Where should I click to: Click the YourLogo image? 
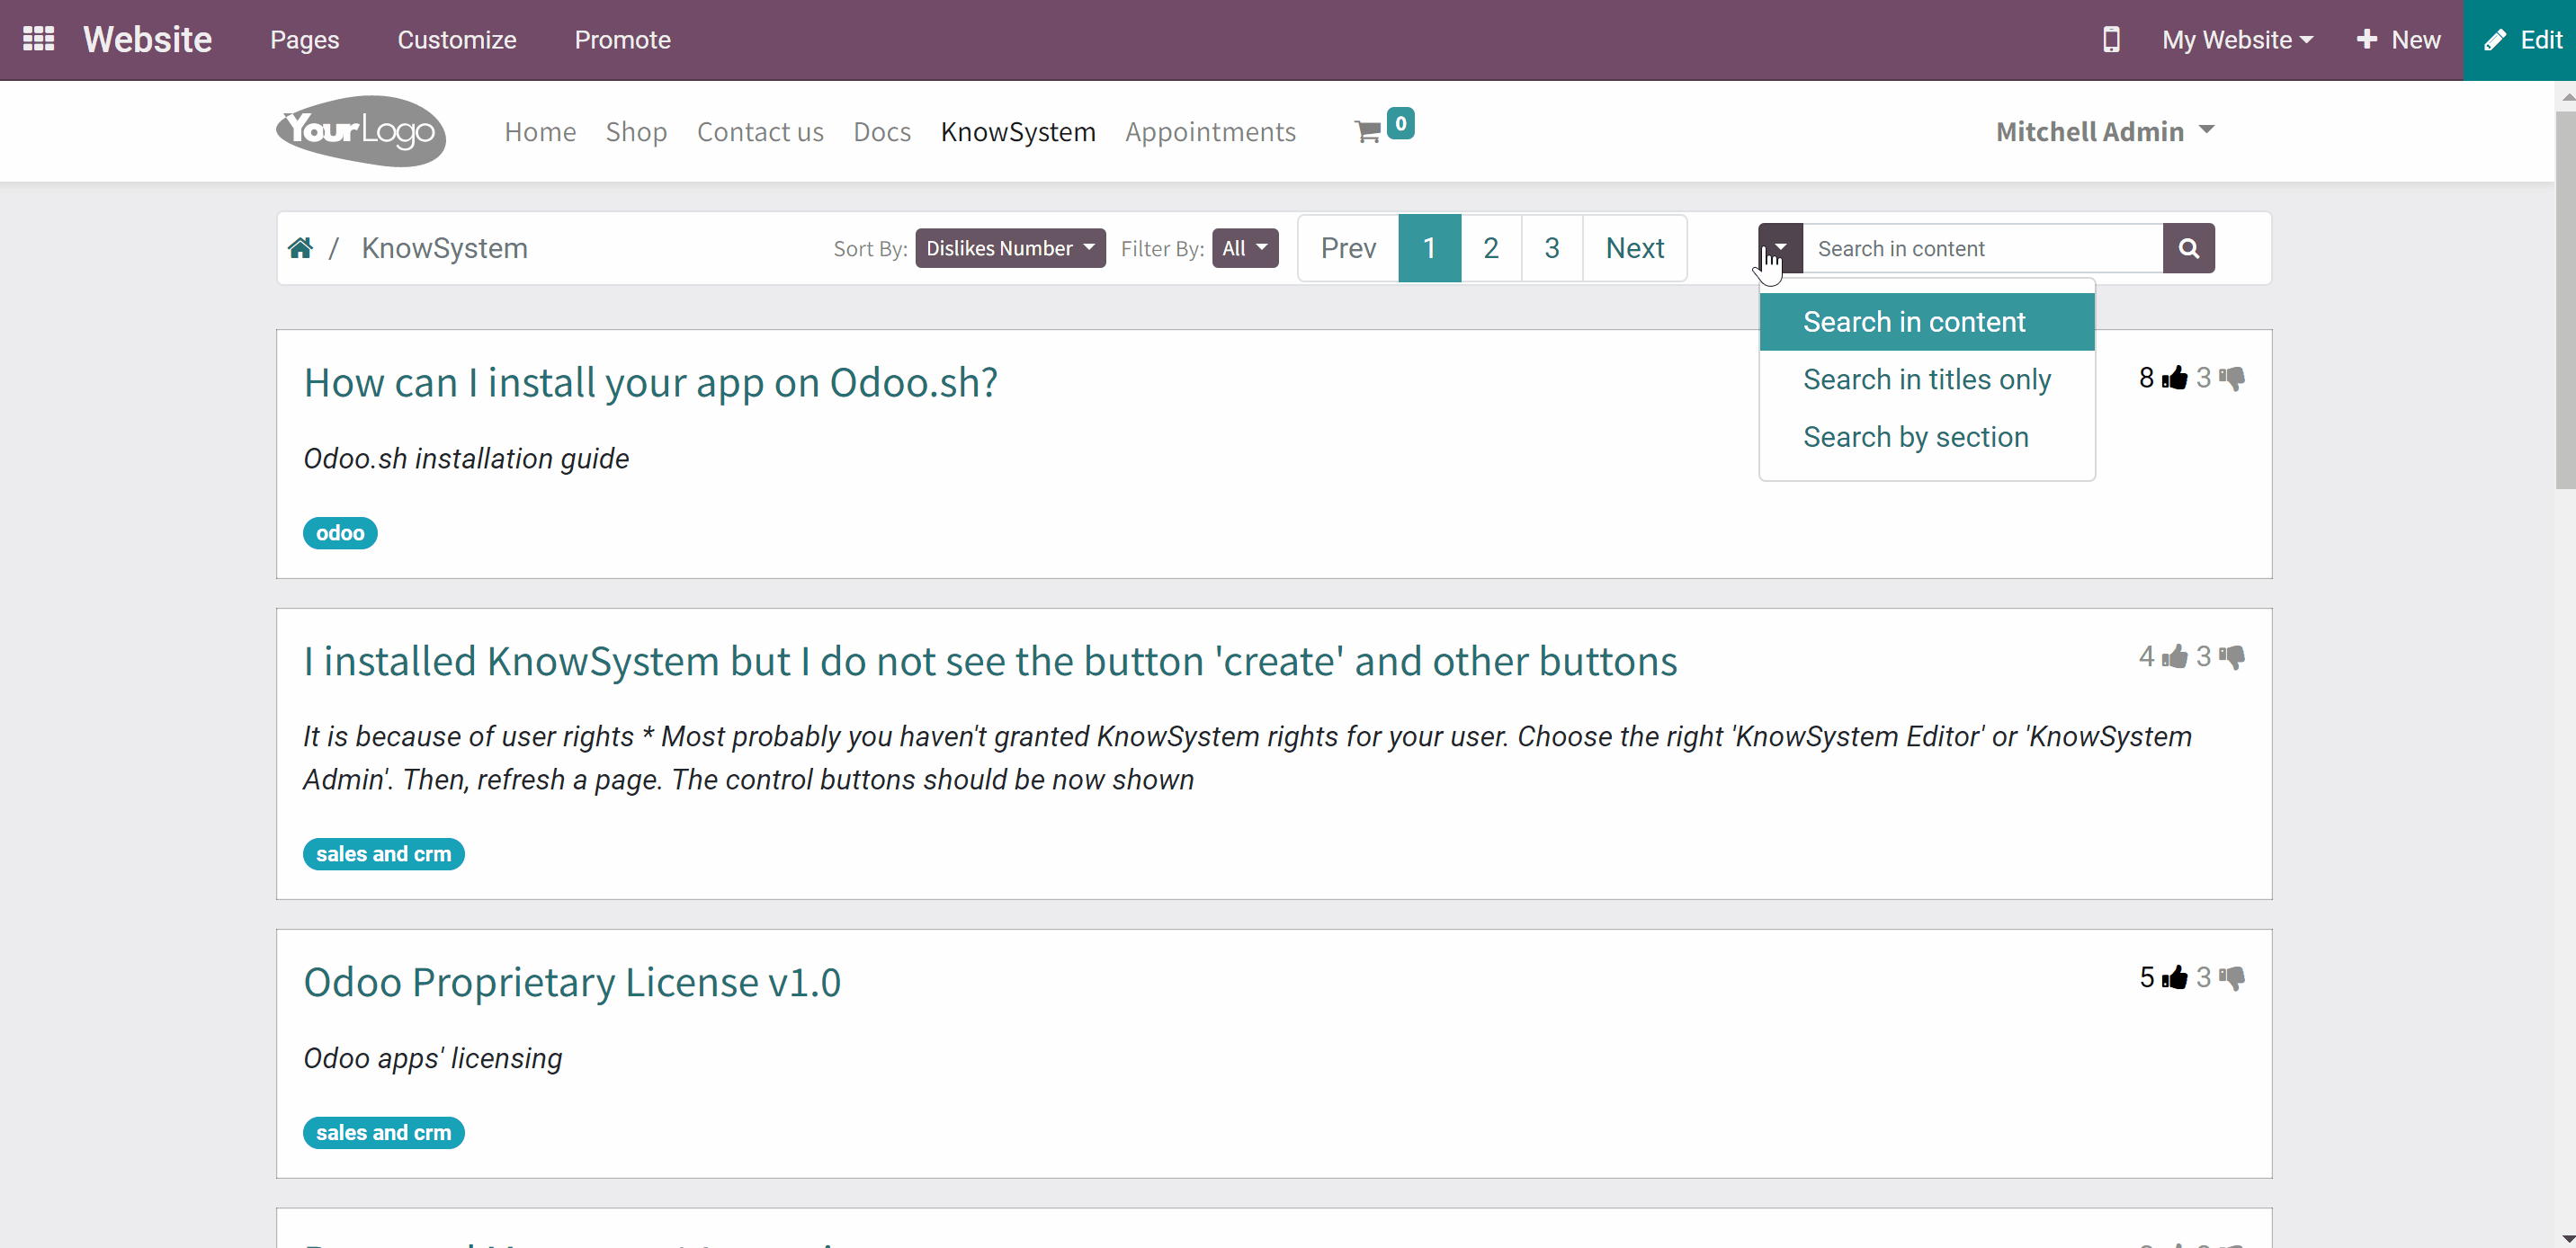[361, 131]
